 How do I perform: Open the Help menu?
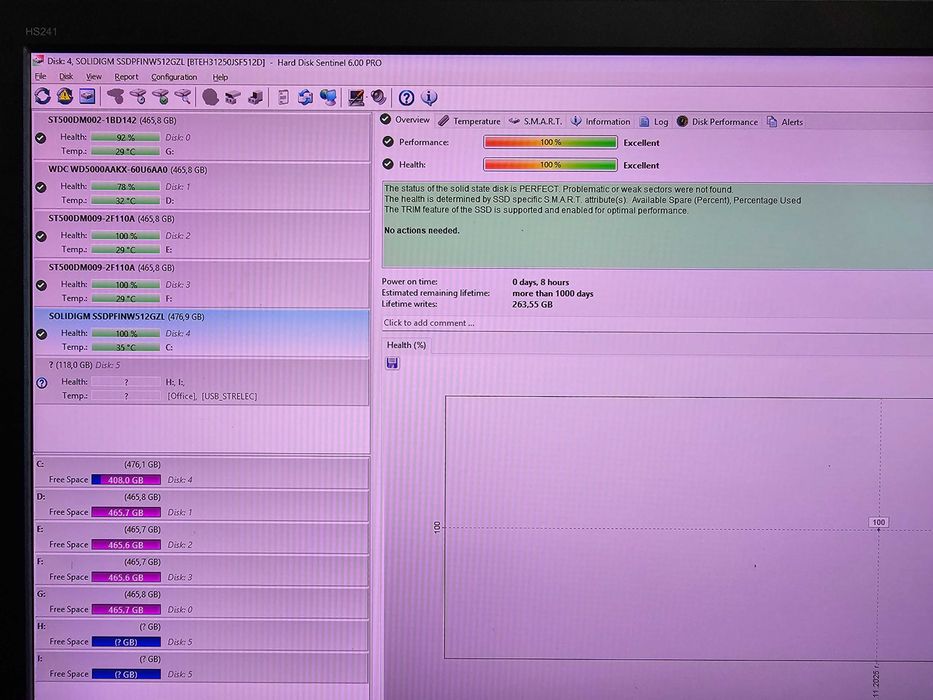pos(220,77)
